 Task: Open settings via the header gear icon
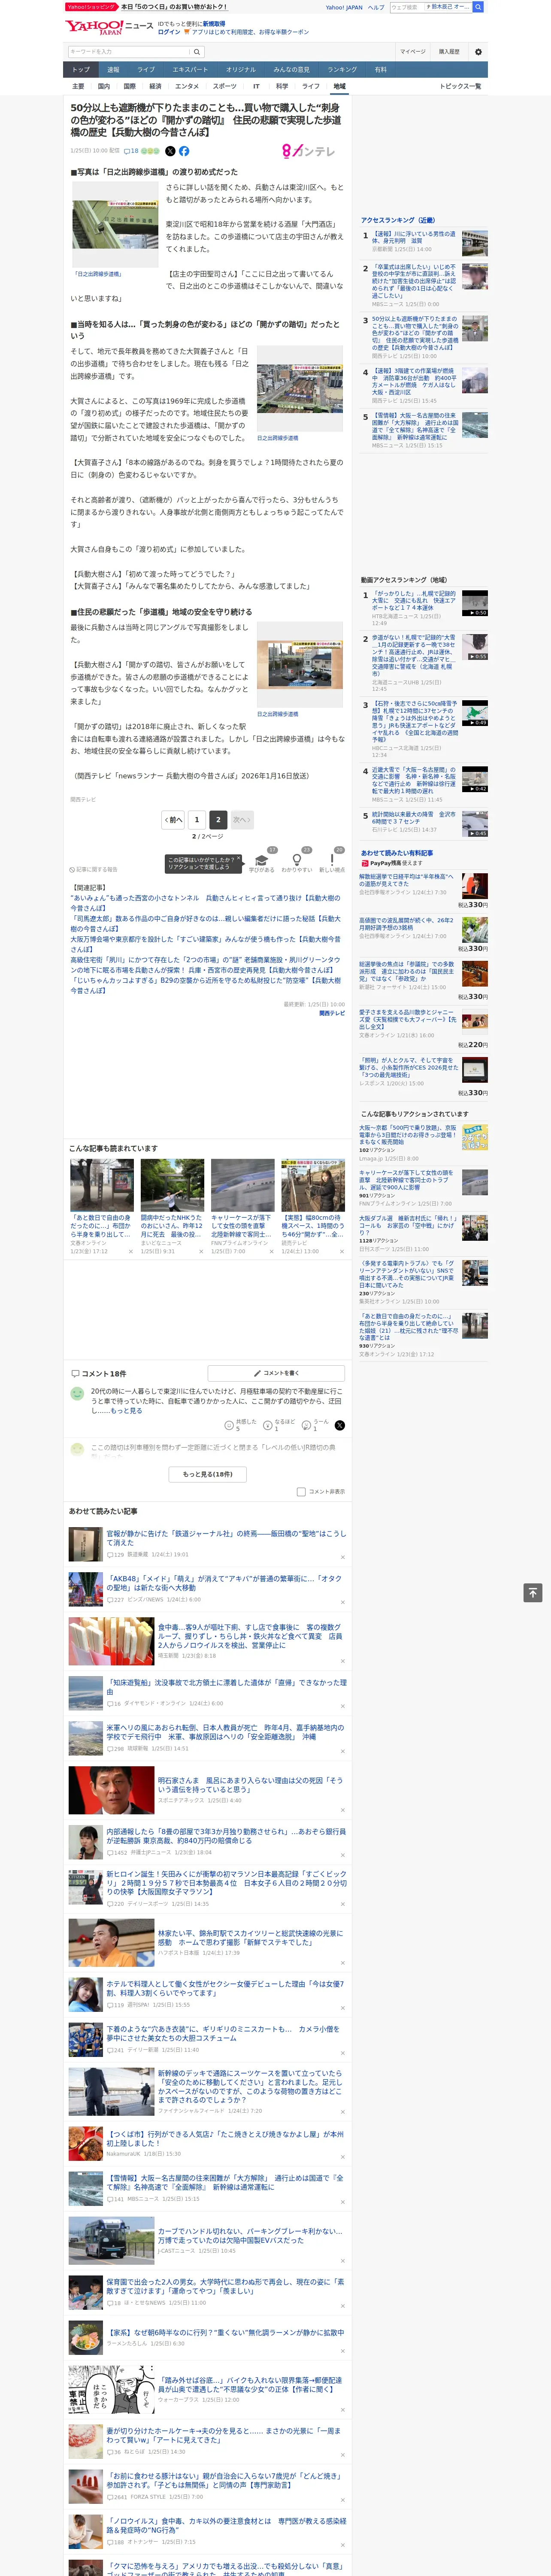point(478,52)
